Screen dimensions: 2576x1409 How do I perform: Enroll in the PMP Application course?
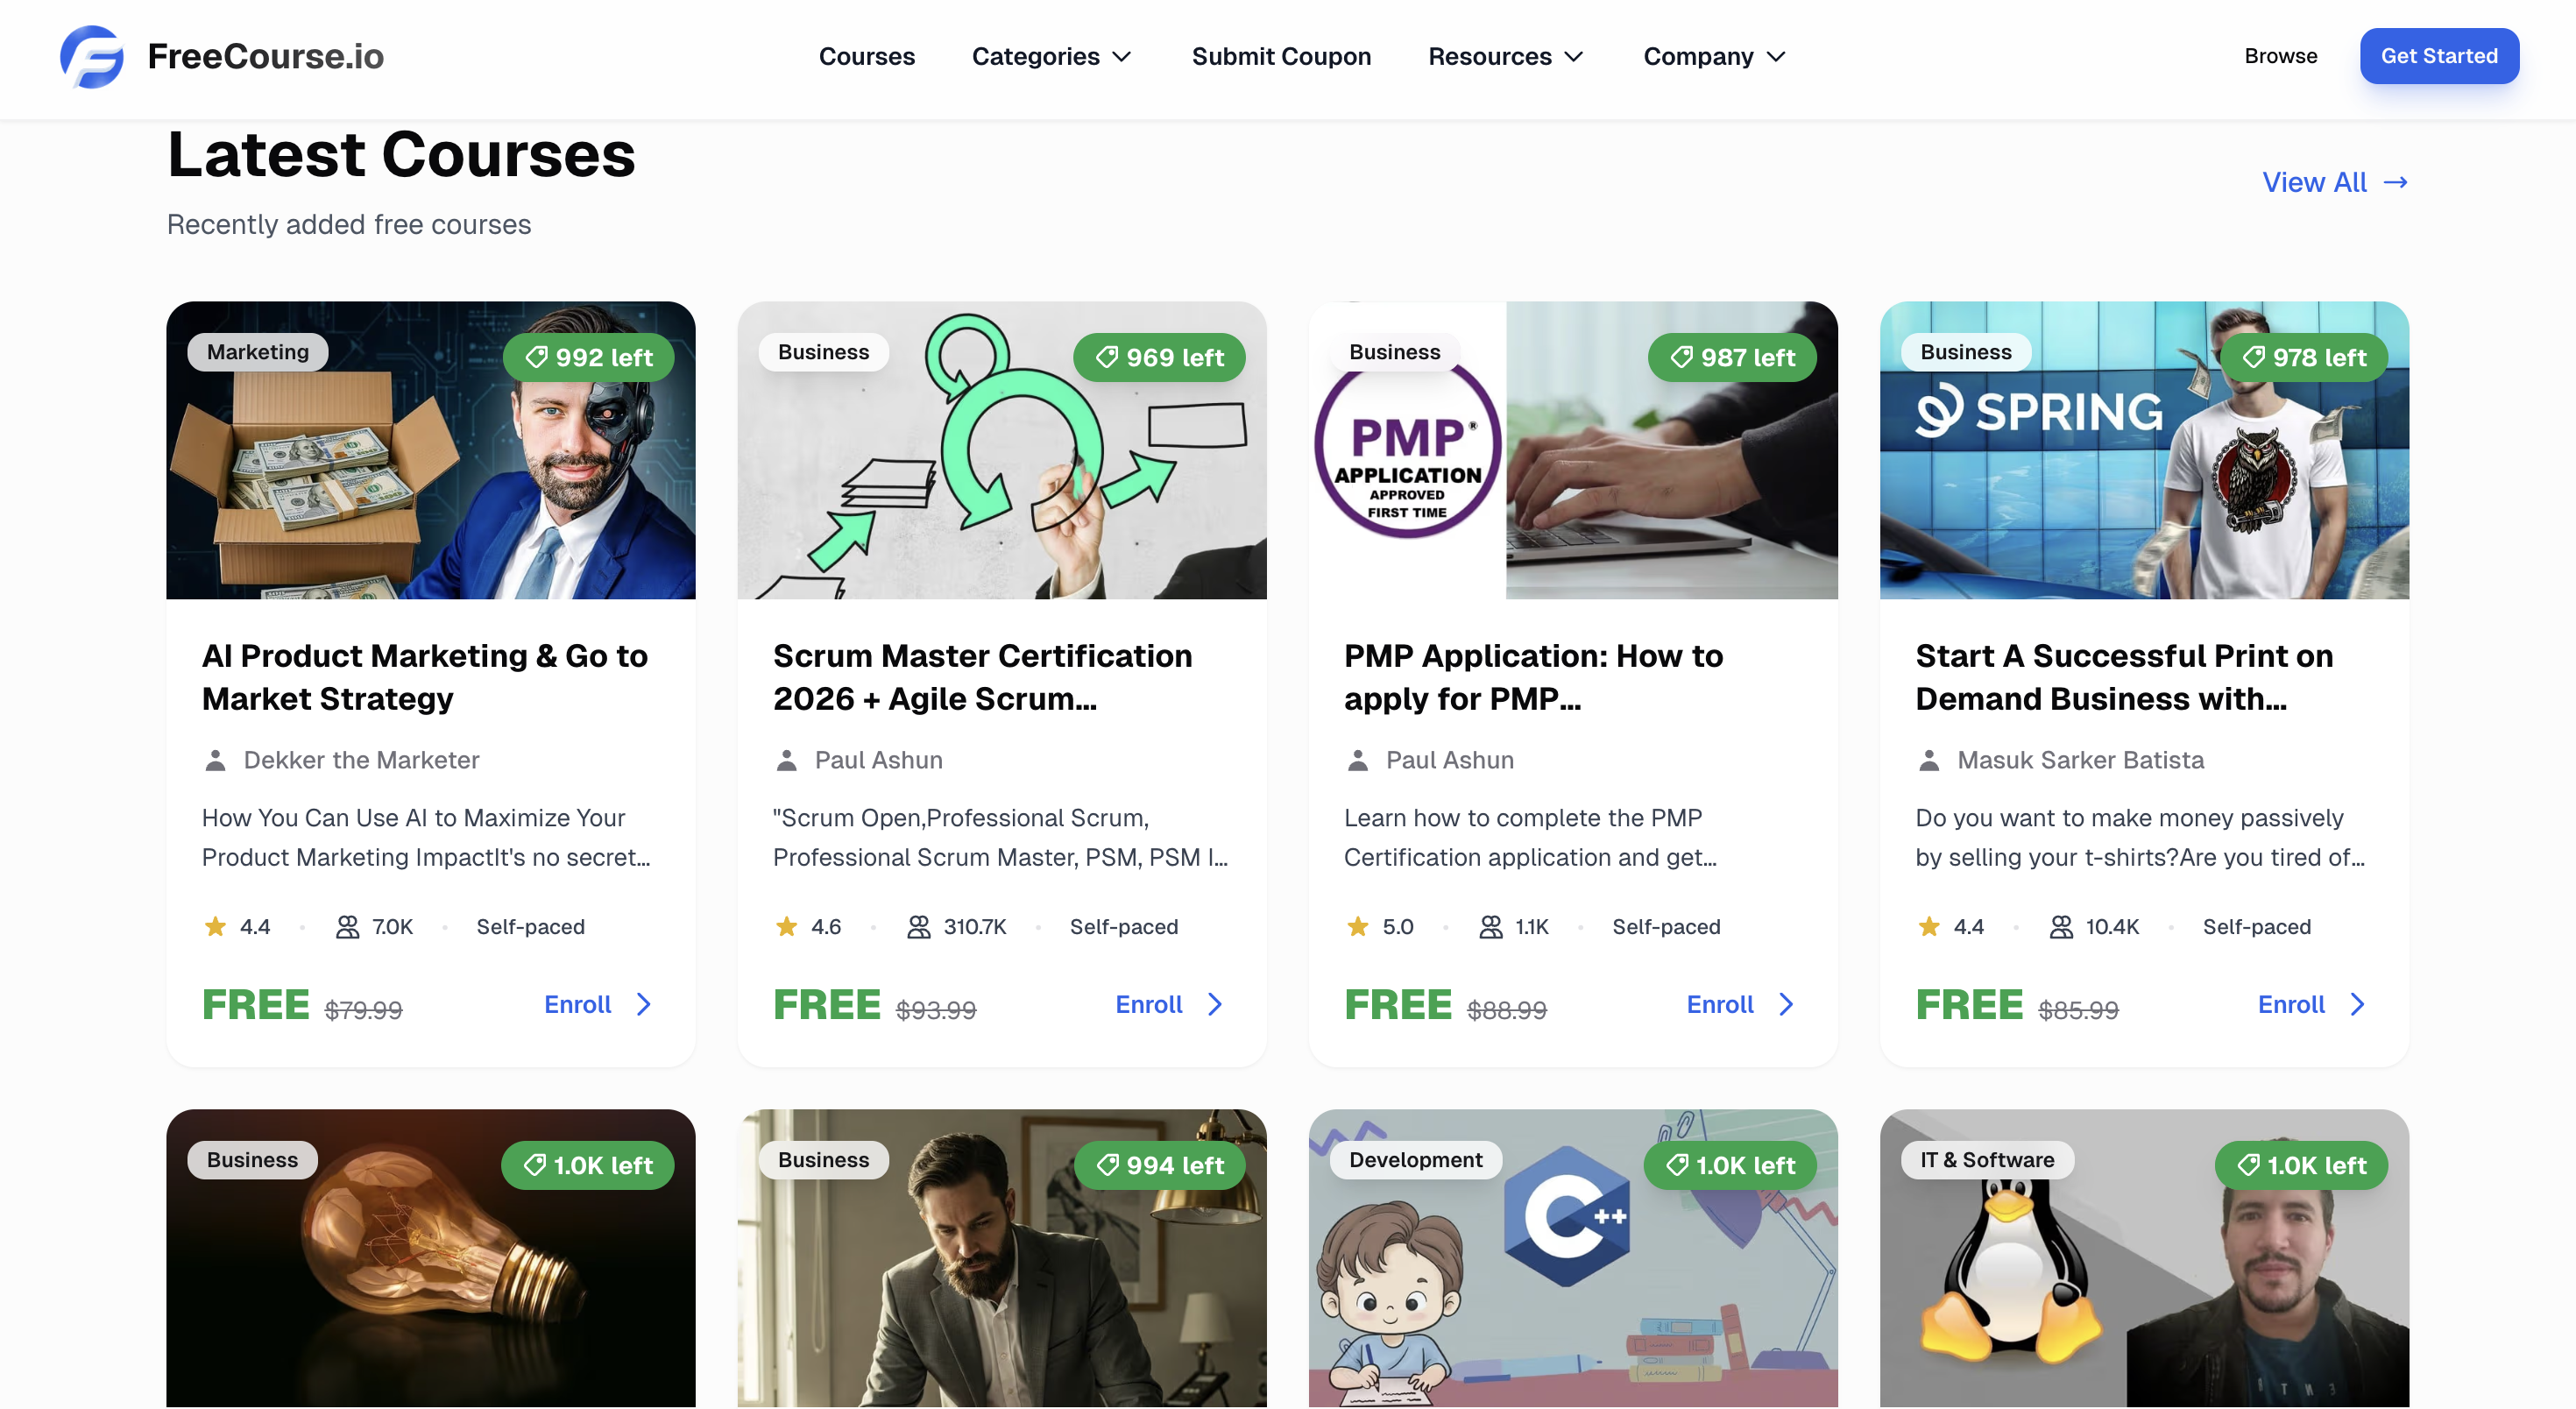point(1720,1004)
